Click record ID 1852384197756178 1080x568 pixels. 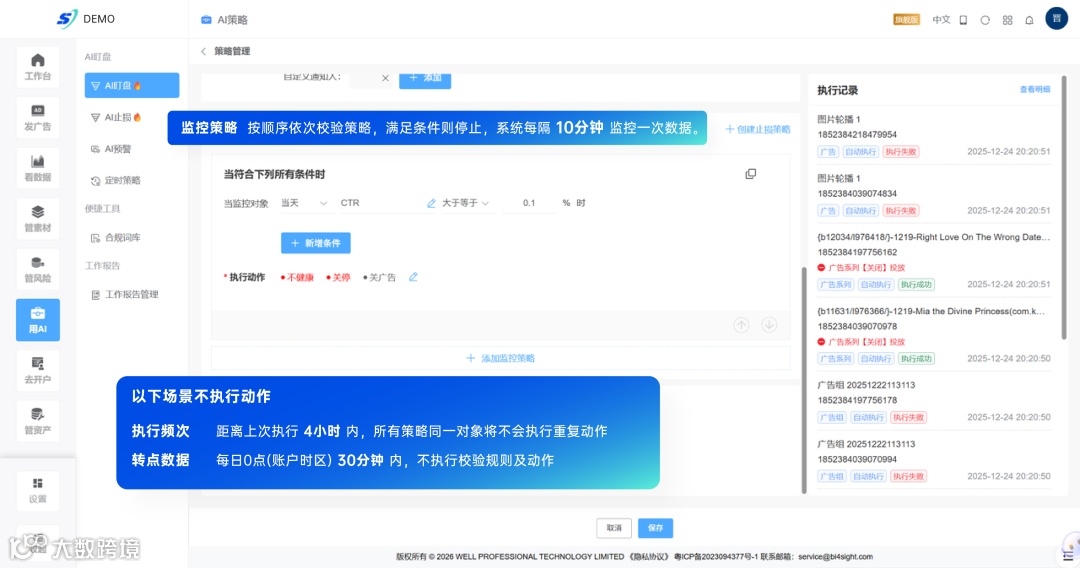click(x=857, y=401)
